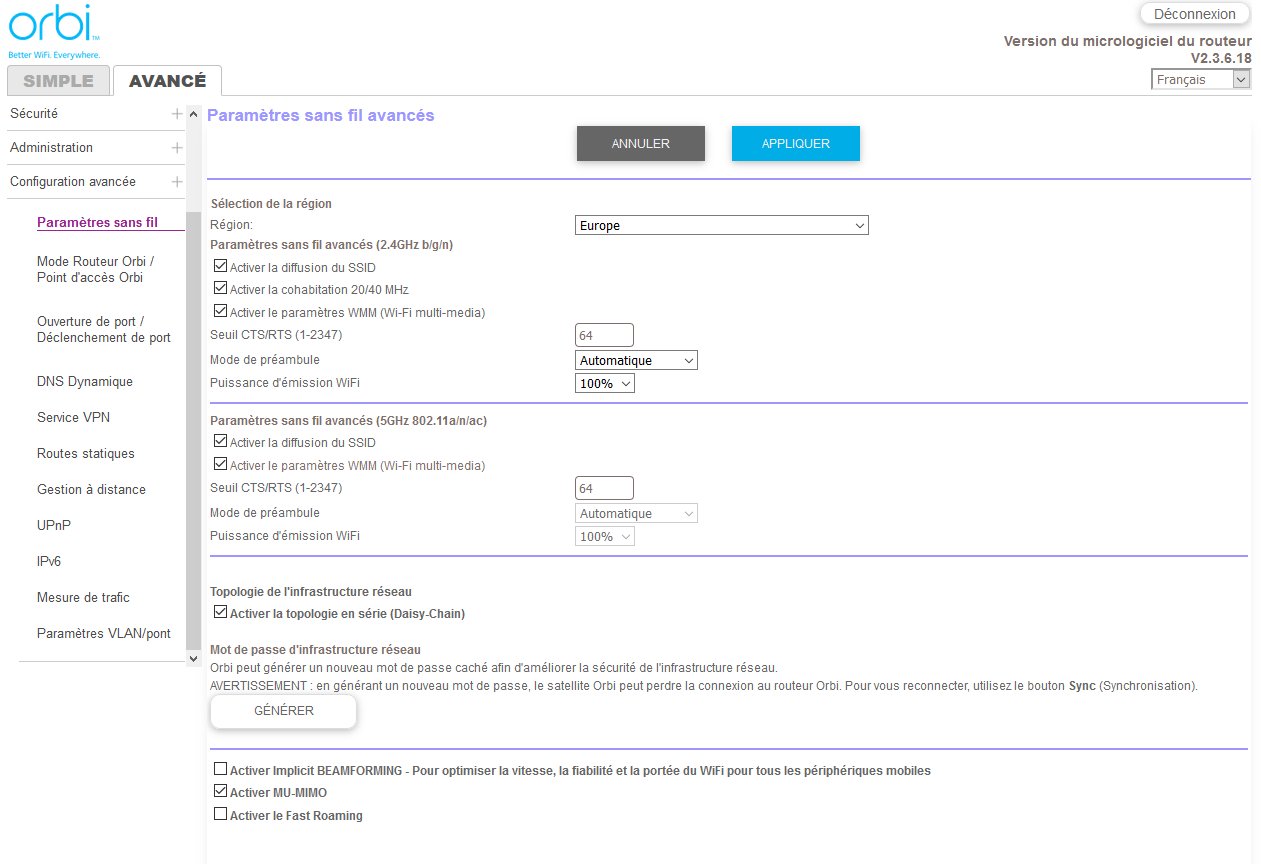Enable Implicit BEAMFORMING checkbox
1261x864 pixels.
coord(221,770)
